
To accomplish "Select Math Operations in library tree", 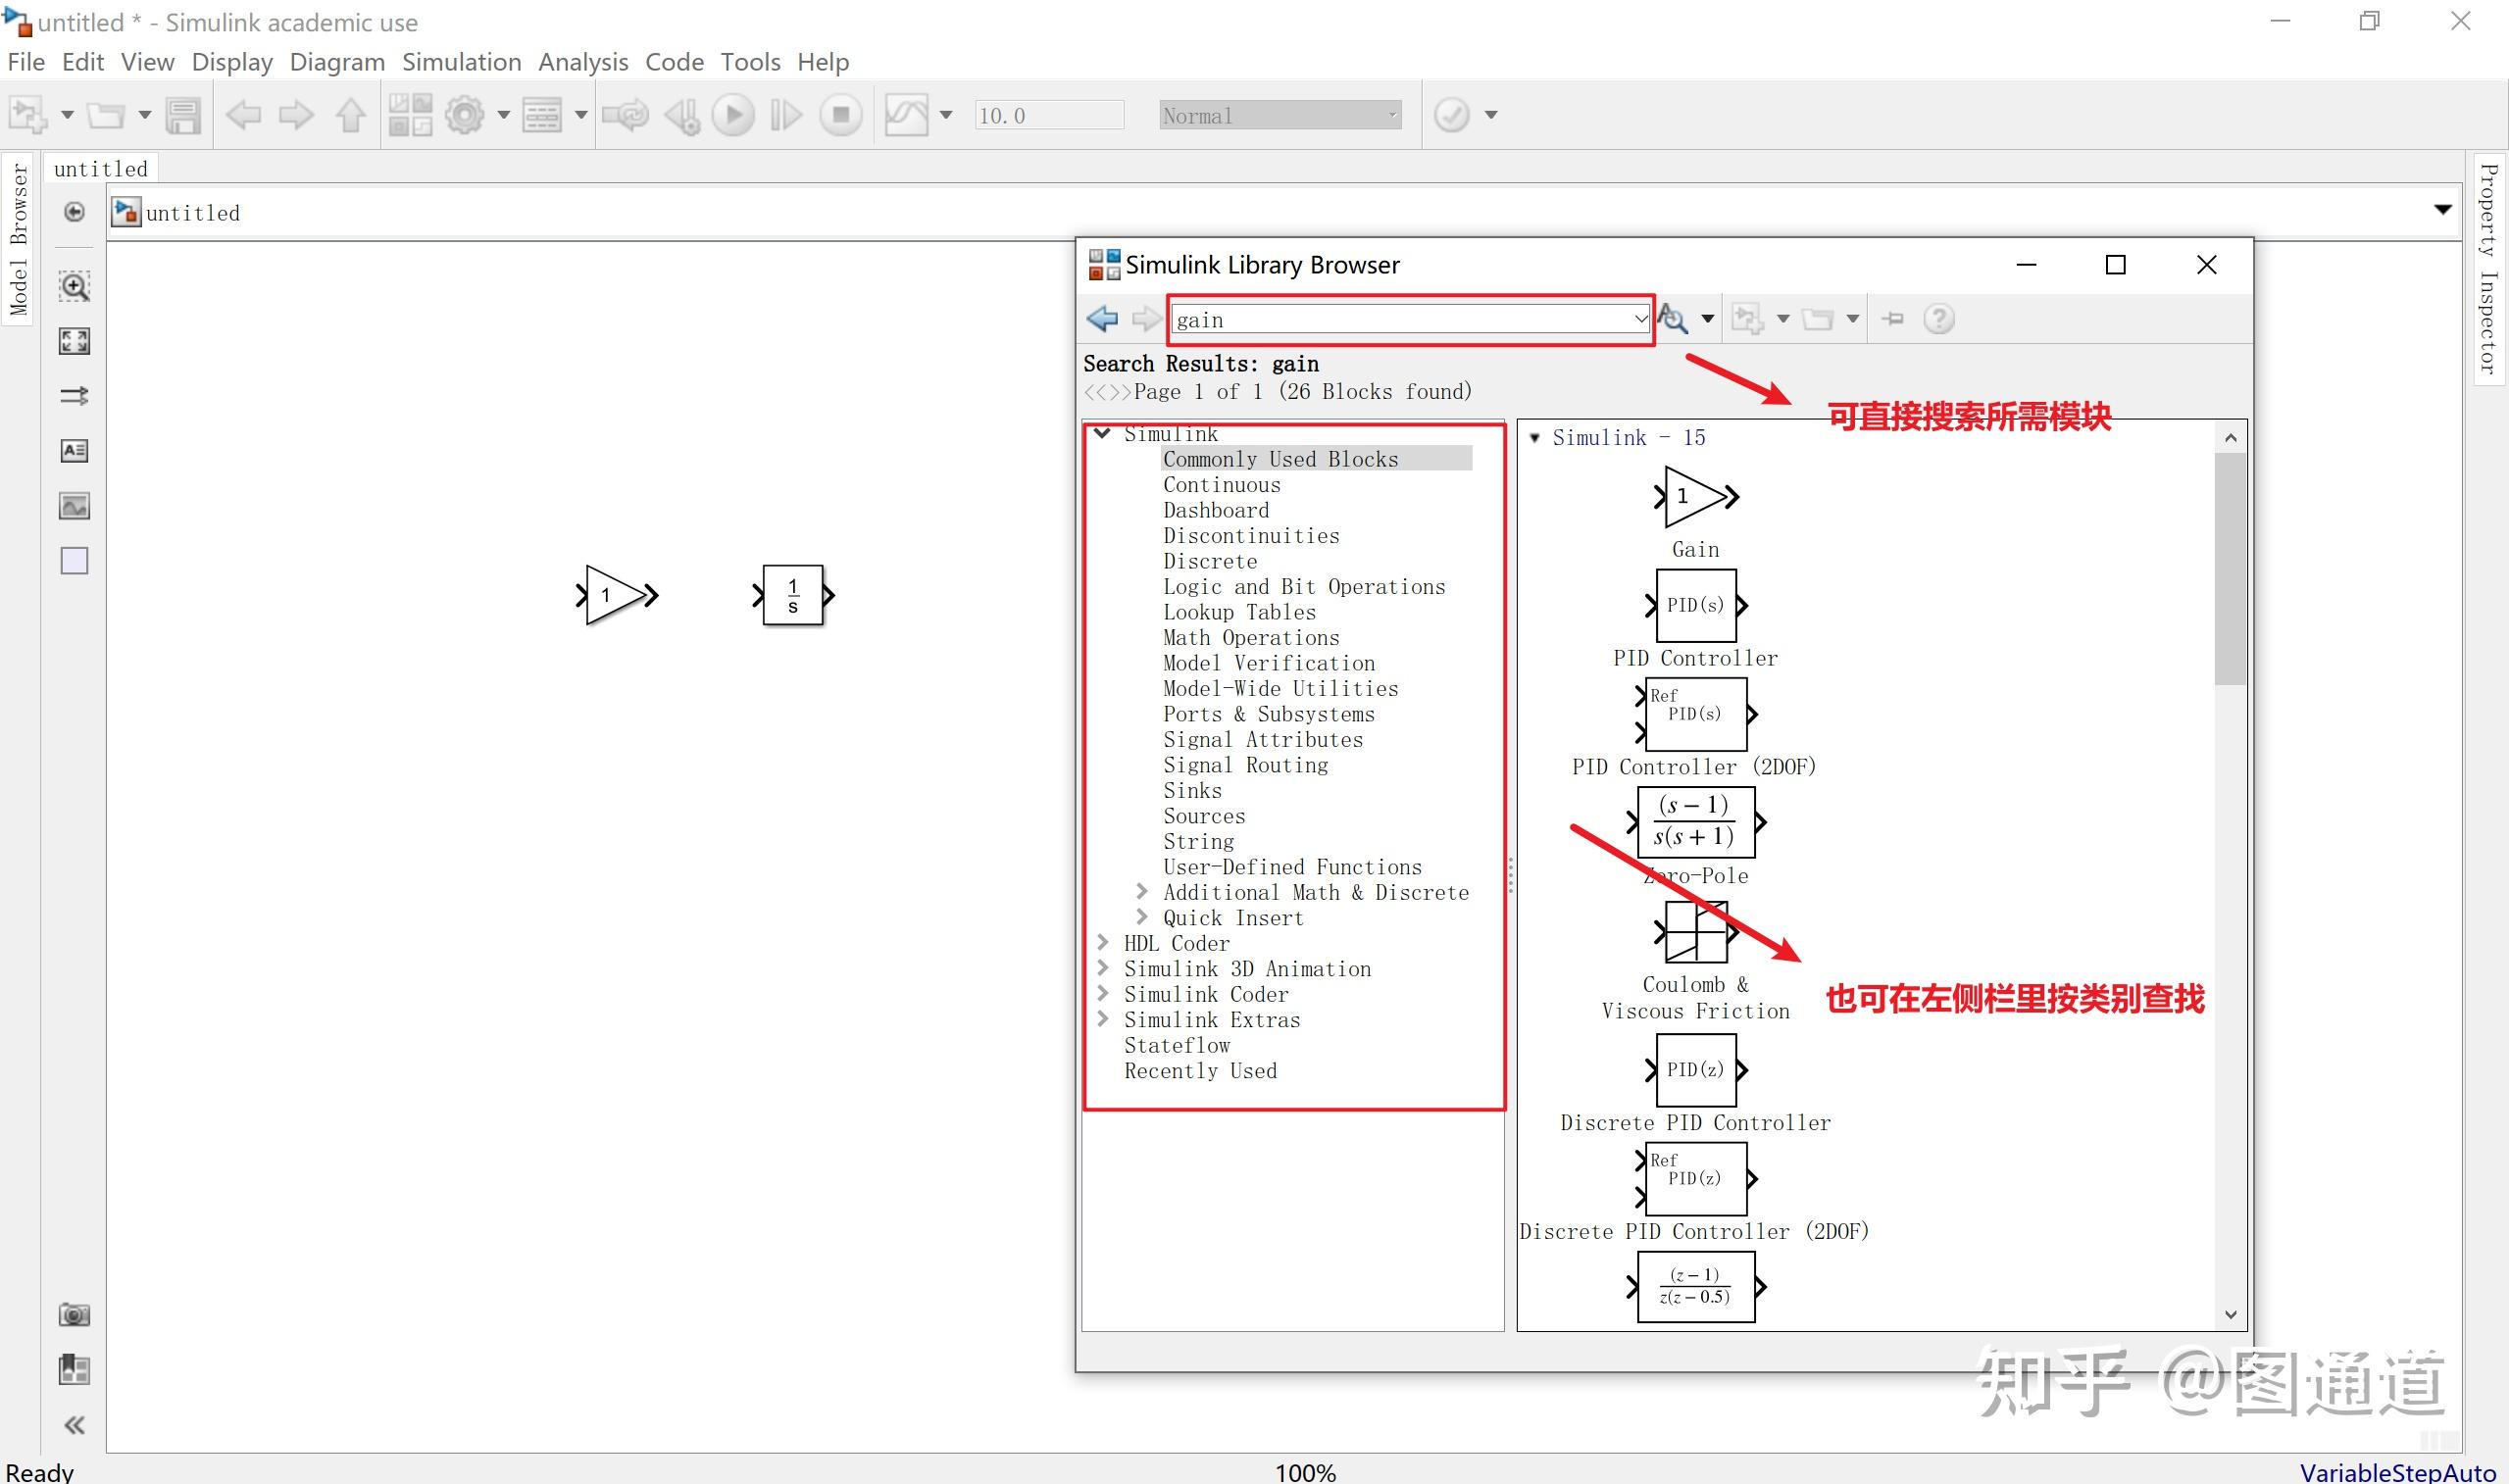I will [1250, 637].
